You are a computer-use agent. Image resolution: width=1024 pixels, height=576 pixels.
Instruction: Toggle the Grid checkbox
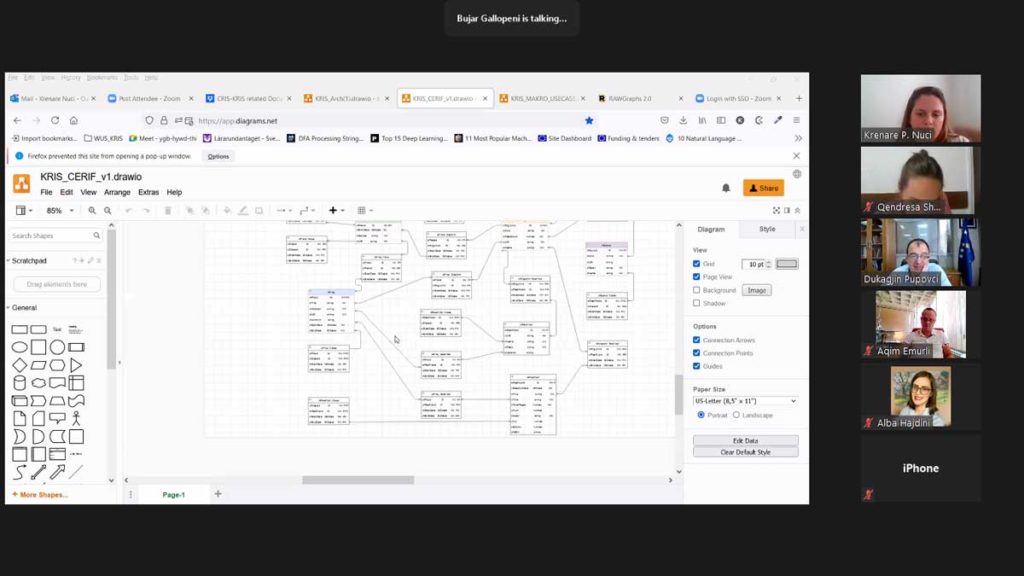click(697, 264)
